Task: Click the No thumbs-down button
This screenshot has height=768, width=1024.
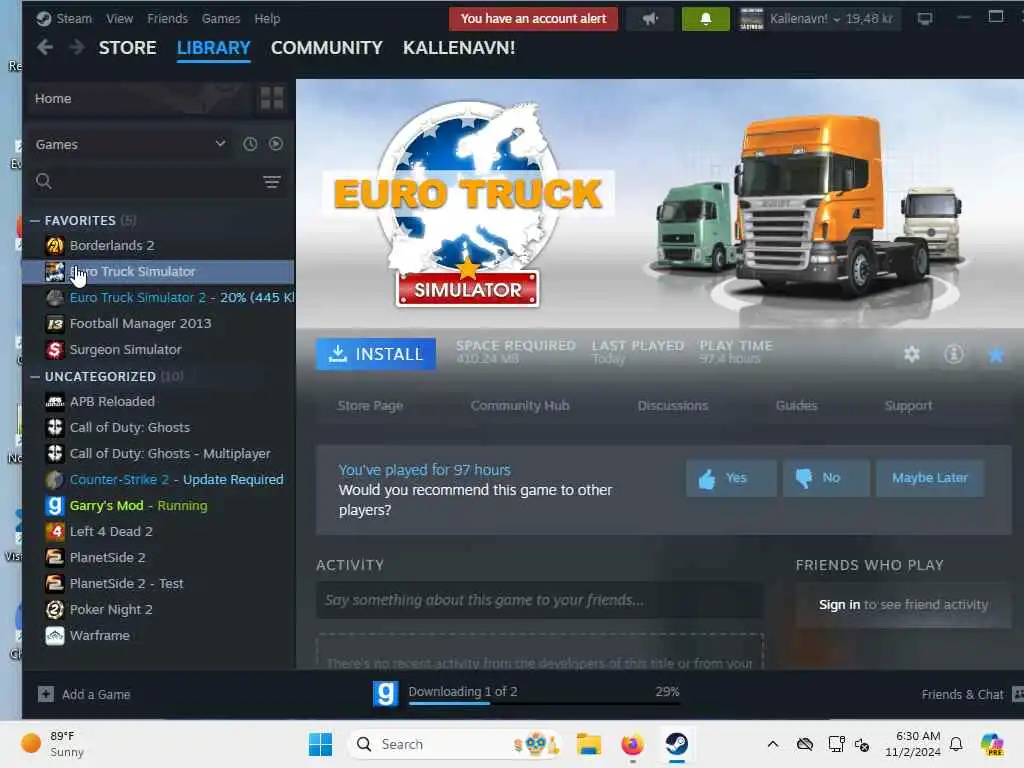Action: click(826, 478)
